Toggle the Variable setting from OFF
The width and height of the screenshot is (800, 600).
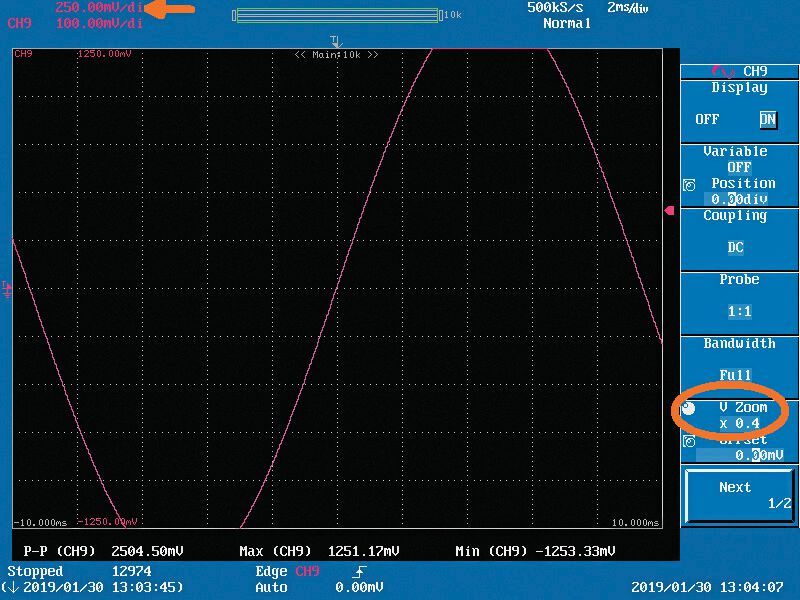point(738,165)
